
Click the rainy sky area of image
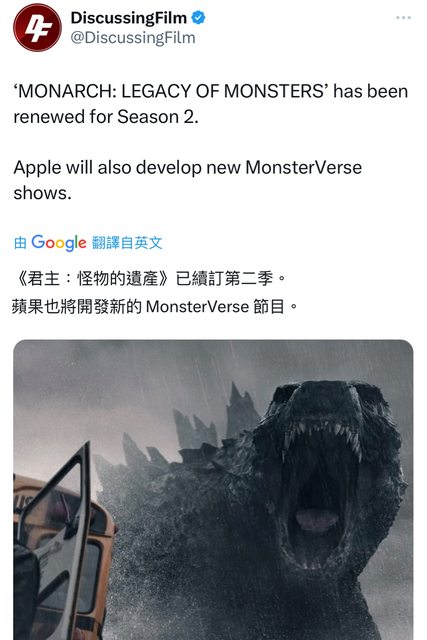pyautogui.click(x=122, y=380)
